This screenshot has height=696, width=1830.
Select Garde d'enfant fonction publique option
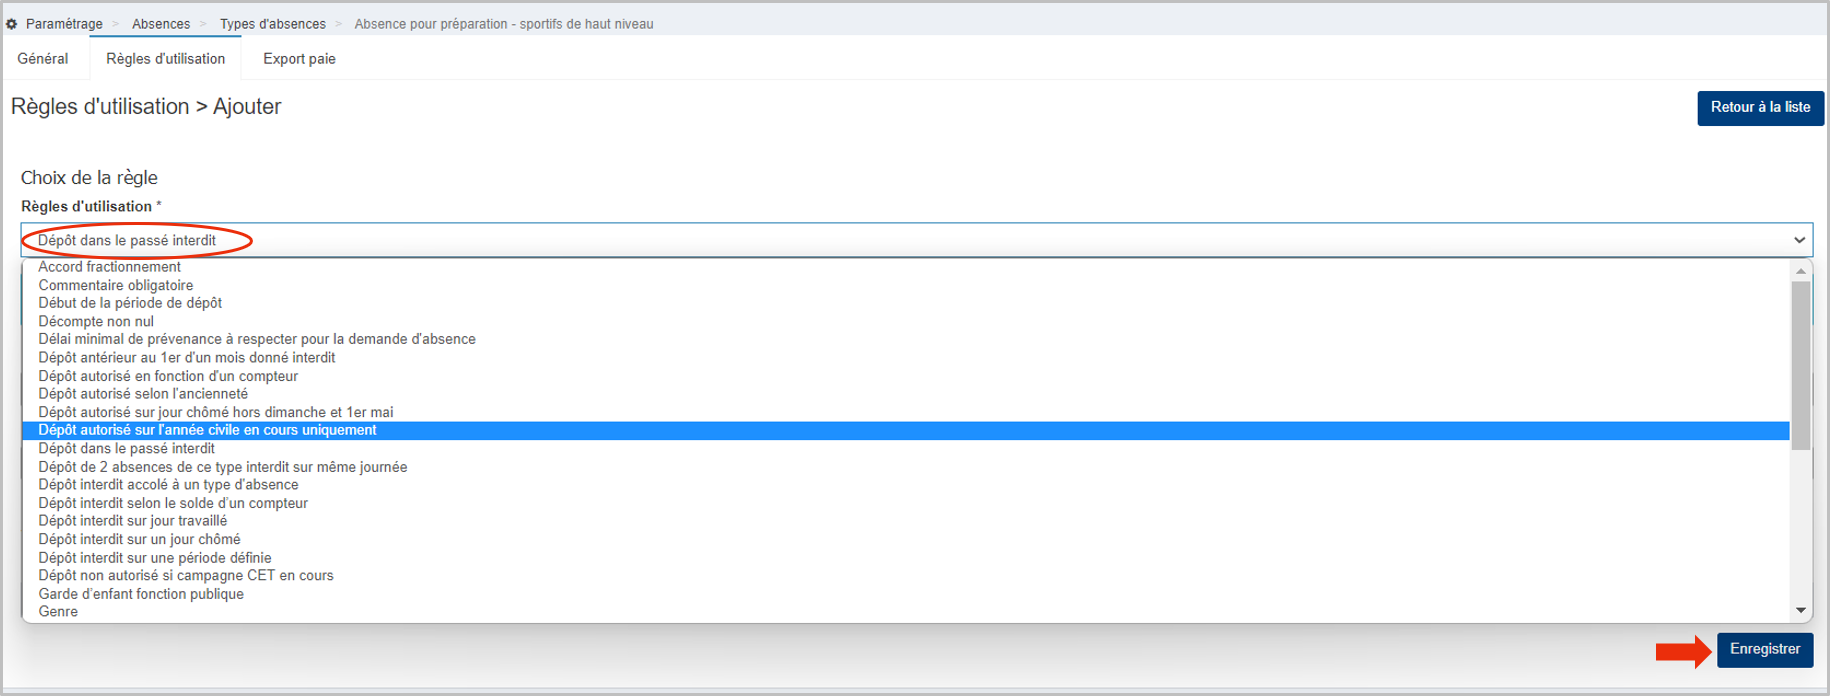[906, 594]
